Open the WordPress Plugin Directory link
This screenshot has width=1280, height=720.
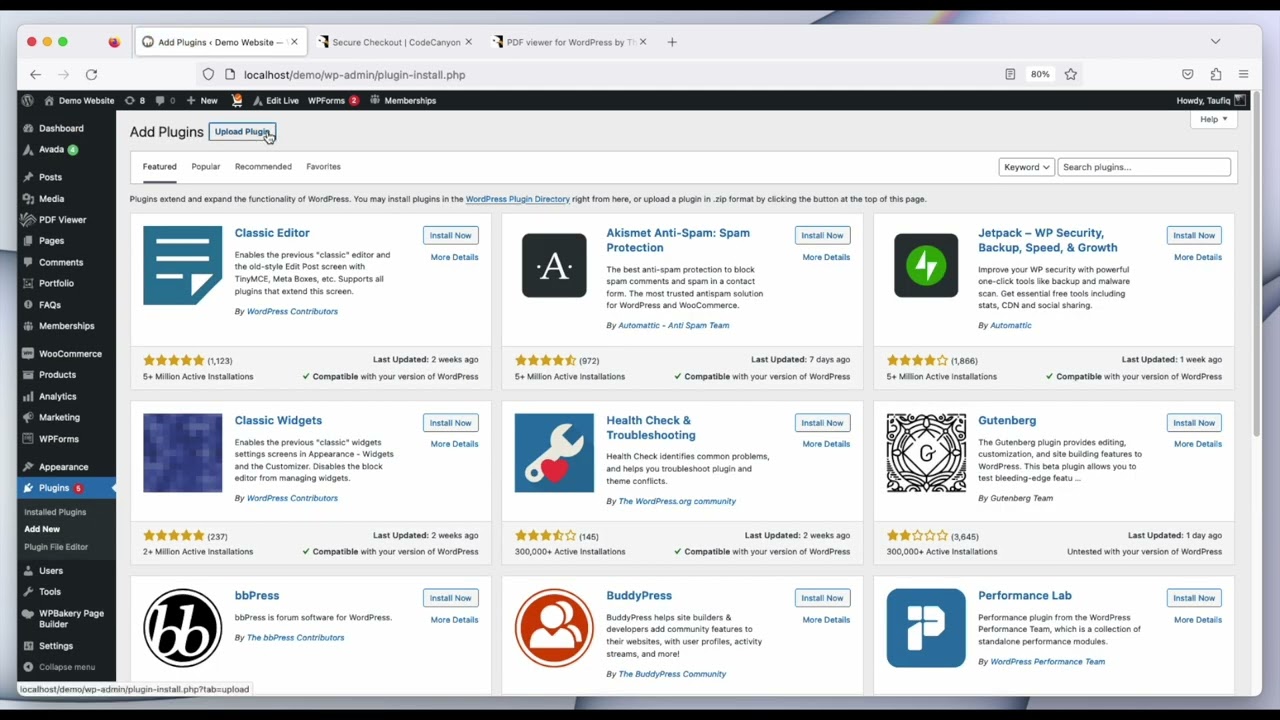(x=517, y=199)
